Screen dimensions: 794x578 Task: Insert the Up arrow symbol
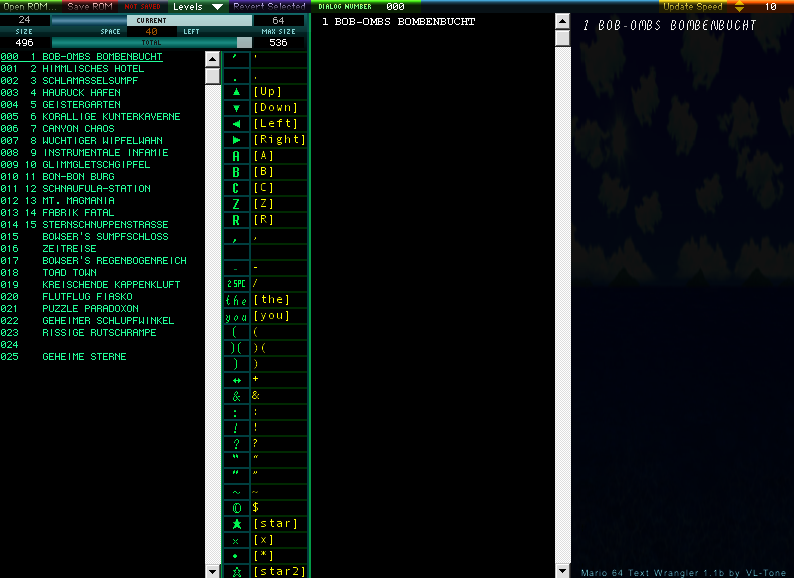(236, 92)
